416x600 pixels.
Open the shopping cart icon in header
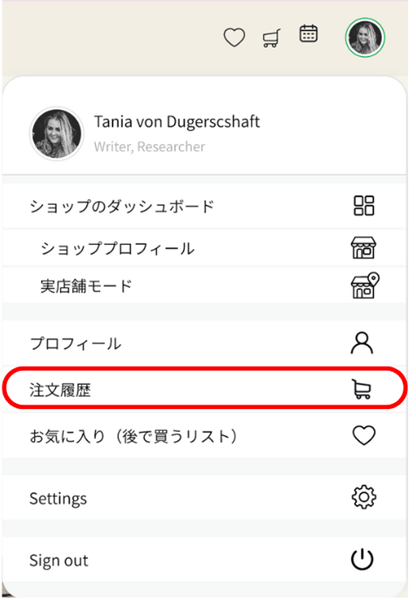[271, 38]
